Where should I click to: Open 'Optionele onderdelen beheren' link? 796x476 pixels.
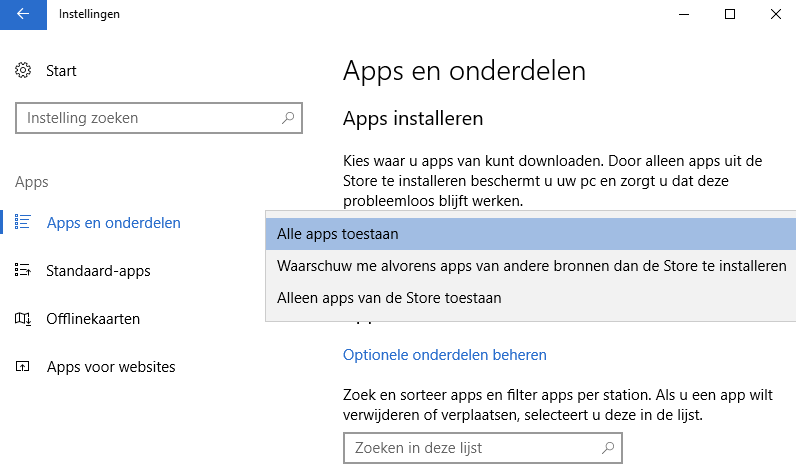(445, 355)
